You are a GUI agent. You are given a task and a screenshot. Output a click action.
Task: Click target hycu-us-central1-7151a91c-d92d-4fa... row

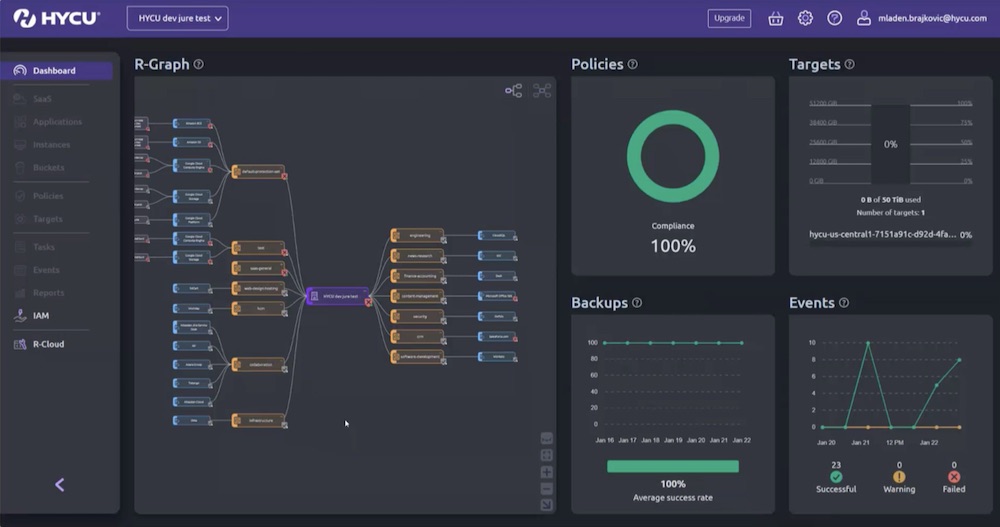(890, 235)
